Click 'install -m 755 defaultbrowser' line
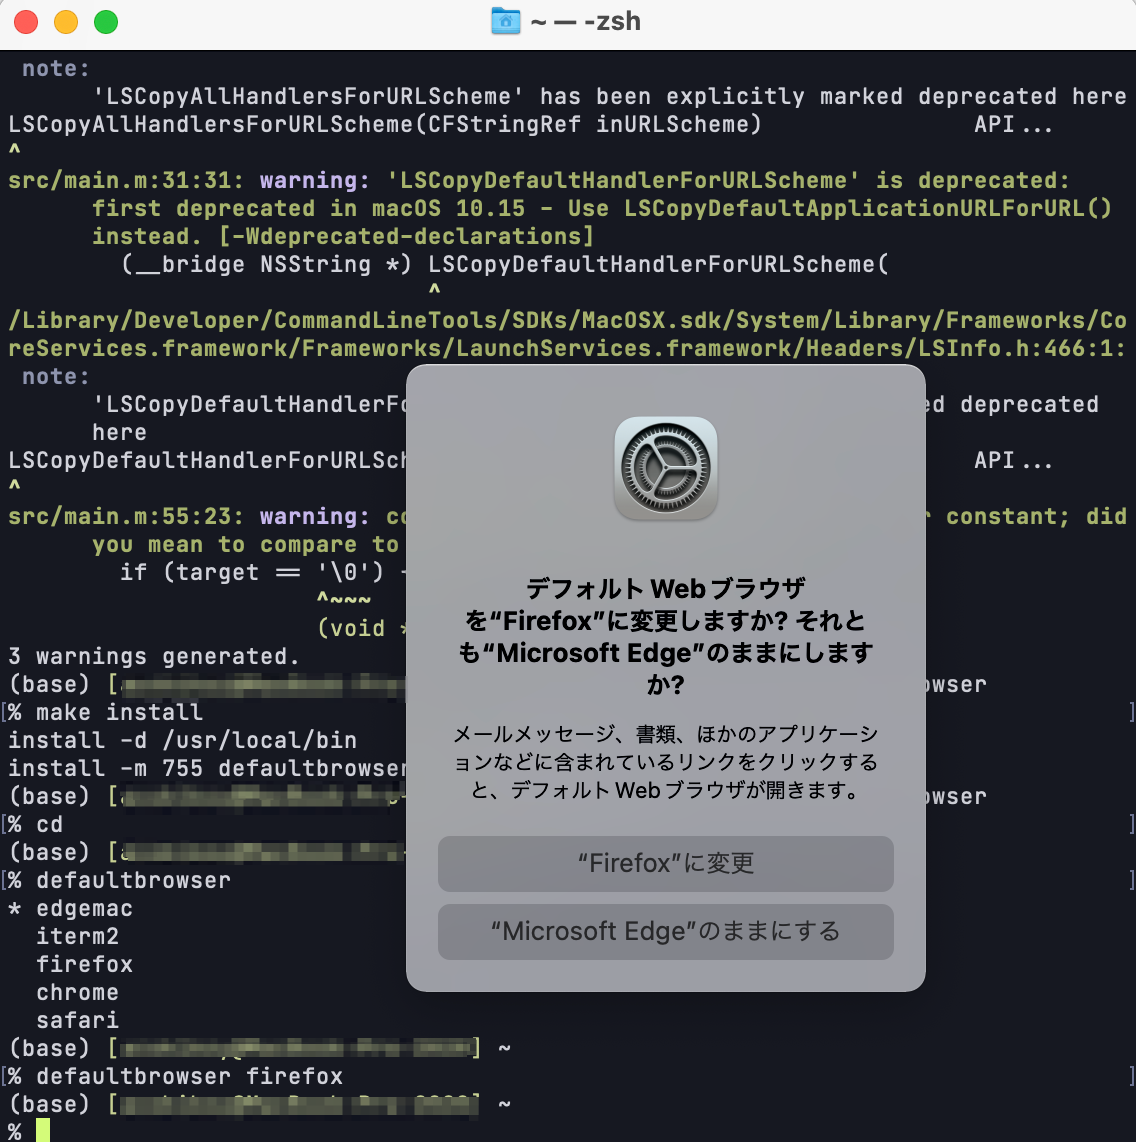The height and width of the screenshot is (1142, 1136). point(207,768)
